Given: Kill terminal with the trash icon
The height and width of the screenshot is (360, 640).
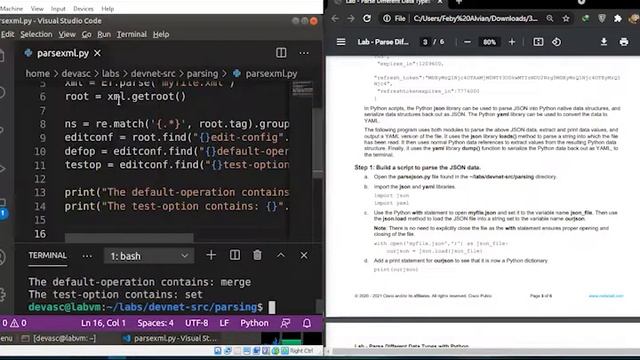Looking at the screenshot, I should pyautogui.click(x=257, y=256).
